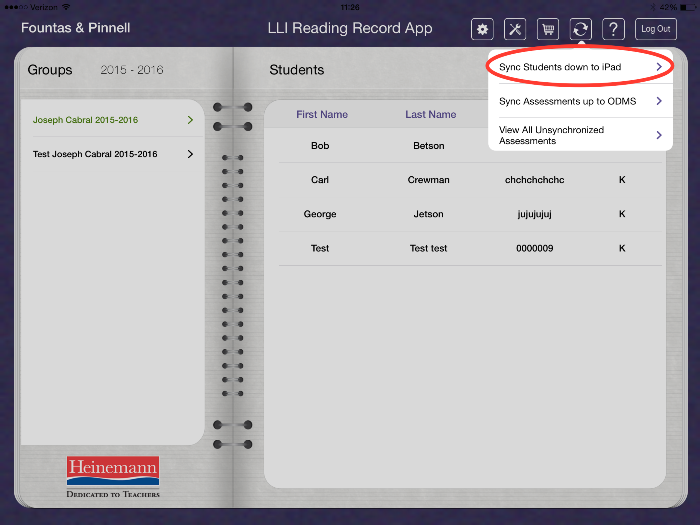Expand chevron next to Test Joseph Cabral group
This screenshot has height=525, width=700.
[x=190, y=154]
